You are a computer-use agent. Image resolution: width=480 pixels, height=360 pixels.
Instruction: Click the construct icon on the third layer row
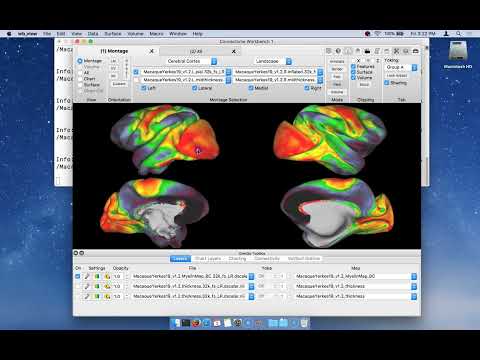click(x=107, y=296)
